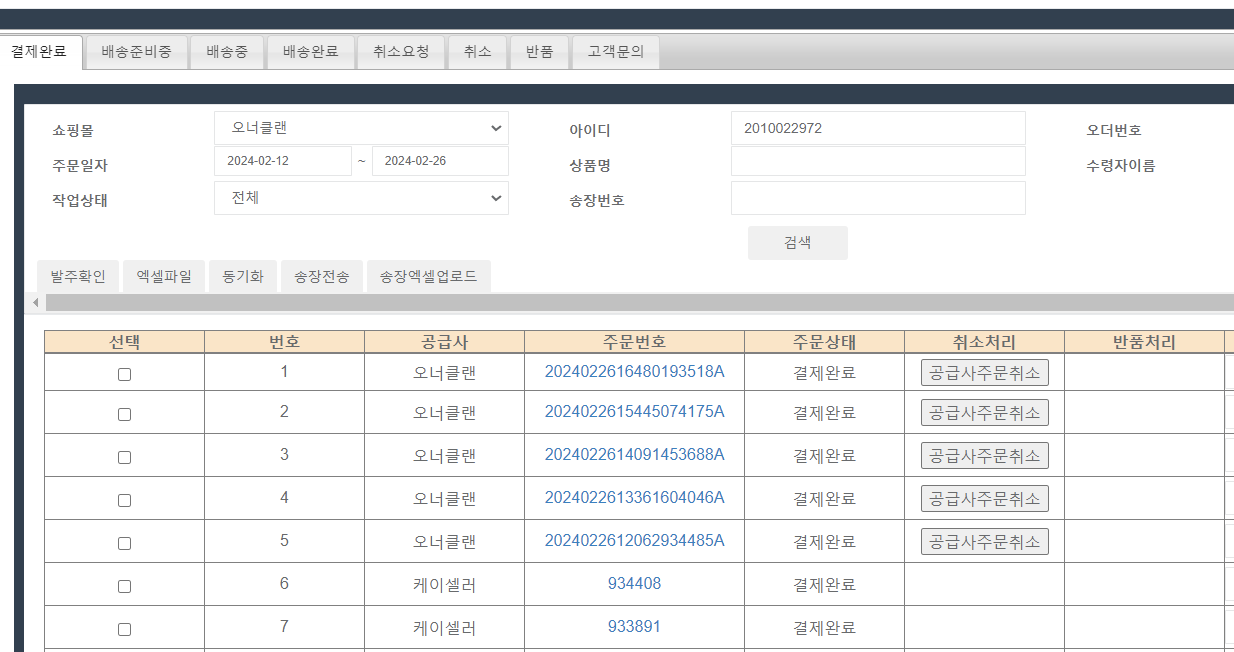Go to the 고객문의 tab

[615, 52]
